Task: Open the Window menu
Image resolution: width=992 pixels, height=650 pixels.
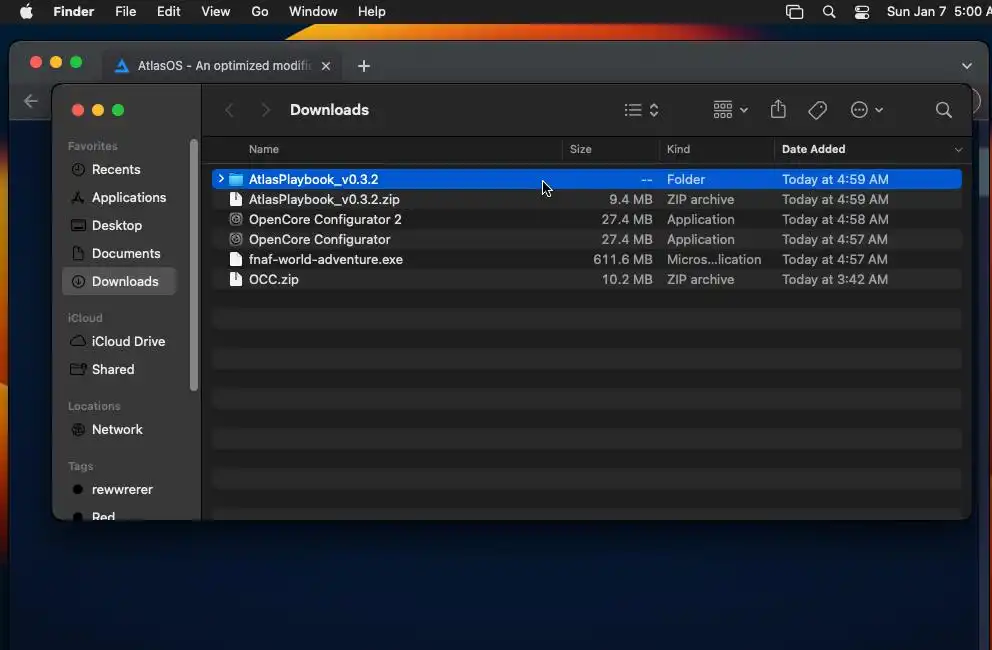Action: 313,11
